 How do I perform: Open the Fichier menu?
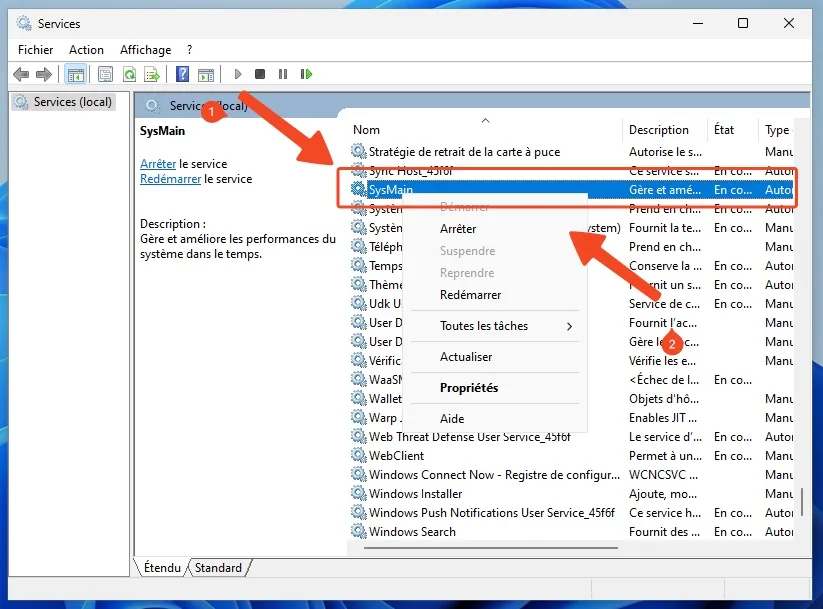click(36, 49)
